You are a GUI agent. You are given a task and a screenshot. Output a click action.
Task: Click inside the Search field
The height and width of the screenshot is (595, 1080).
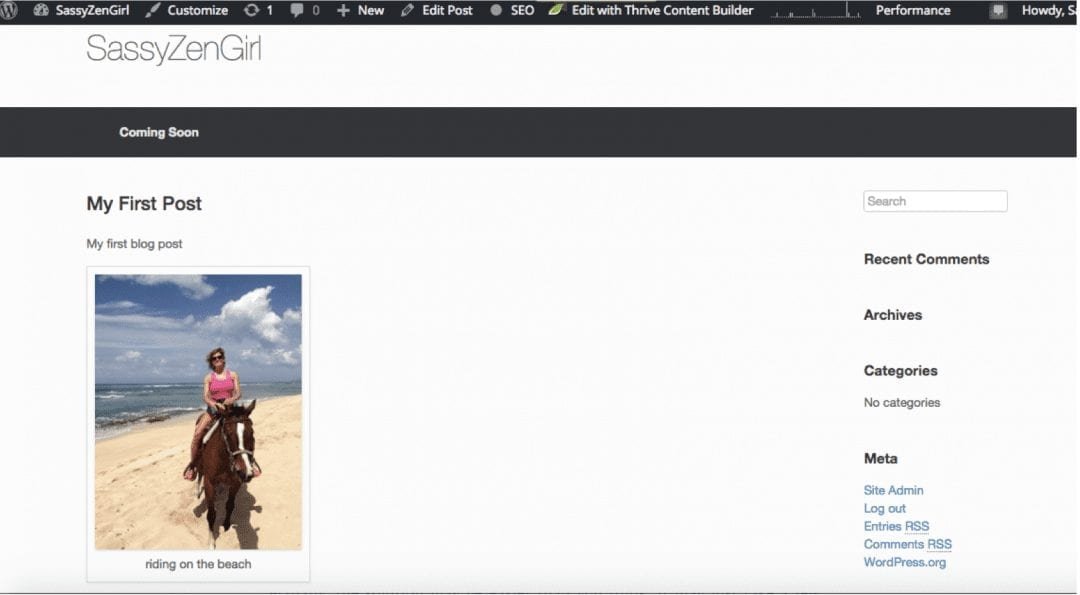point(935,201)
